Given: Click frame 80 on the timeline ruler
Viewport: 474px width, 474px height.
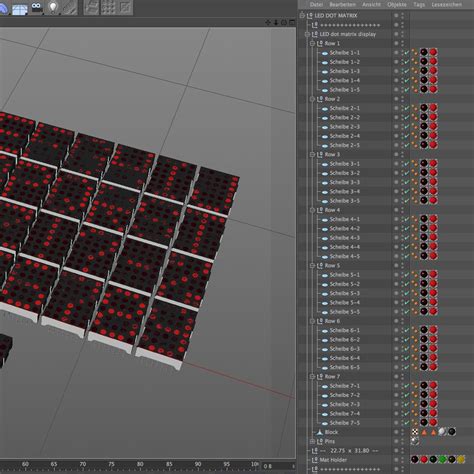Looking at the screenshot, I should (x=140, y=464).
